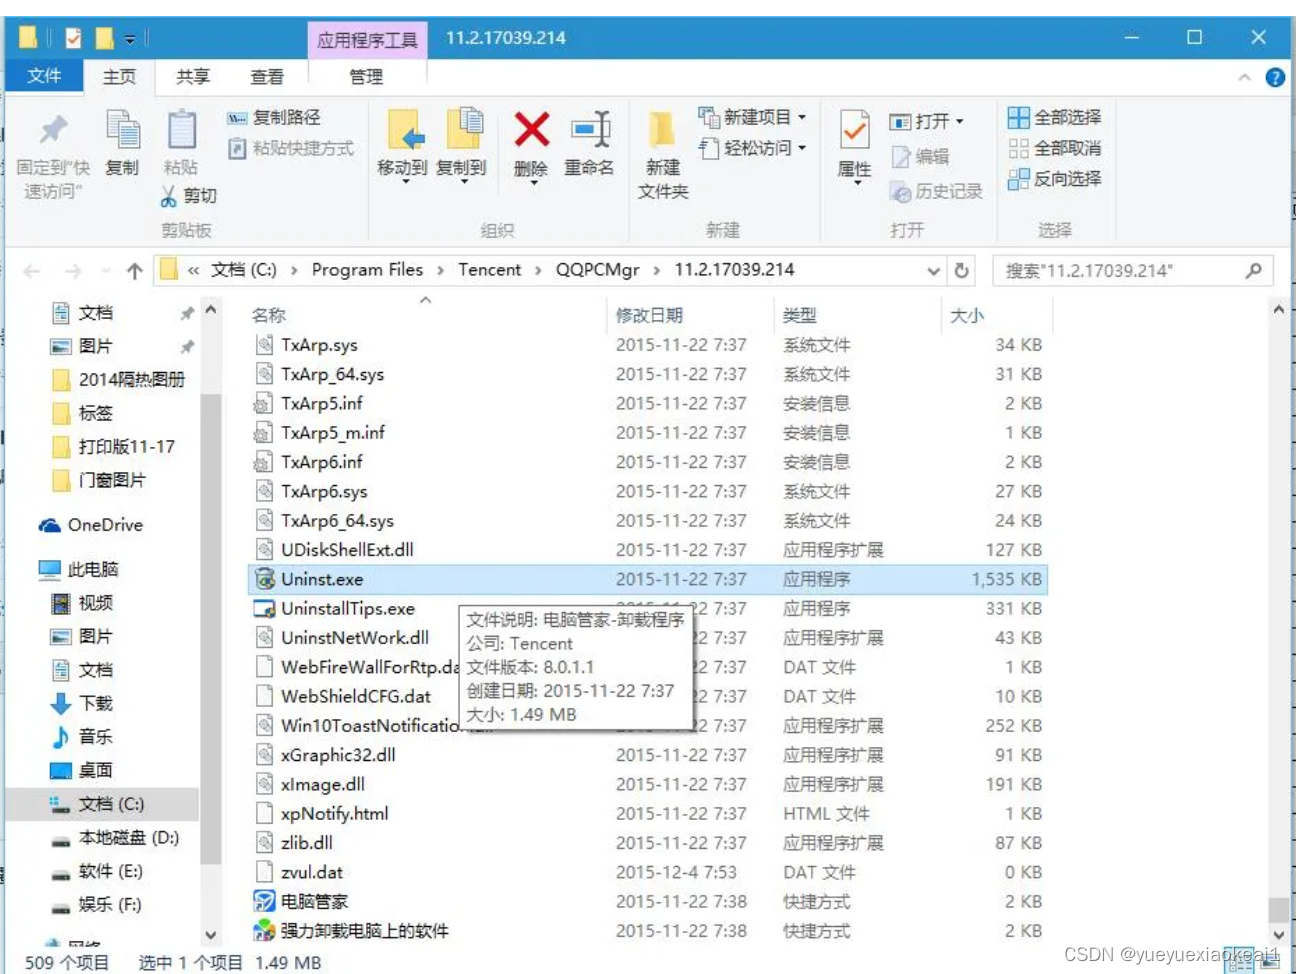Select the Uninst.exe file
The image size is (1296, 974).
pos(648,579)
